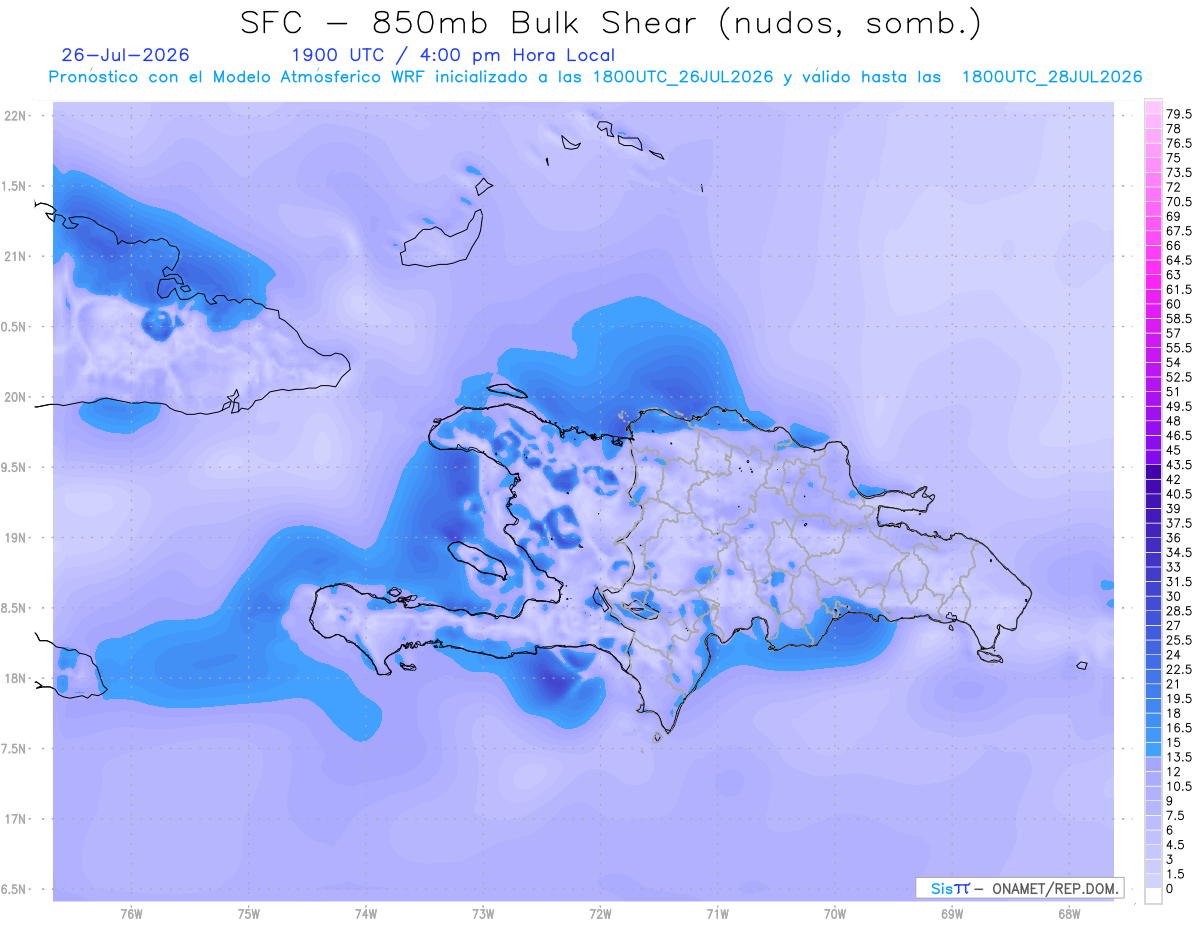Click the bright blue swatch between 15 and 16.5

pos(1153,735)
